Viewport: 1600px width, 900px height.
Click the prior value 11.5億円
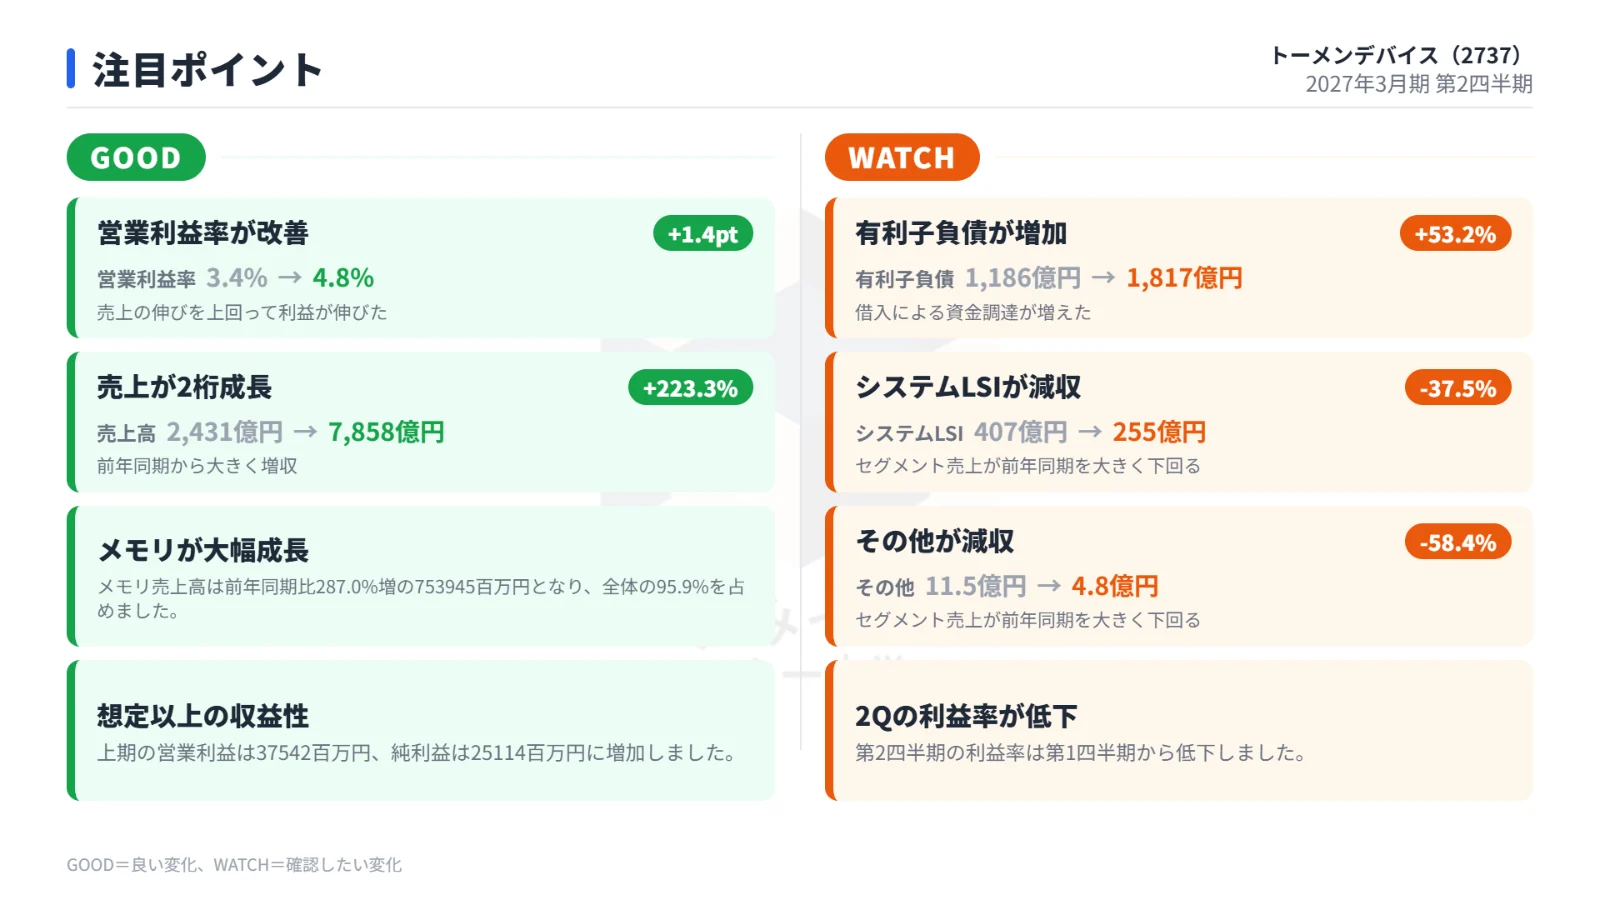click(x=976, y=585)
